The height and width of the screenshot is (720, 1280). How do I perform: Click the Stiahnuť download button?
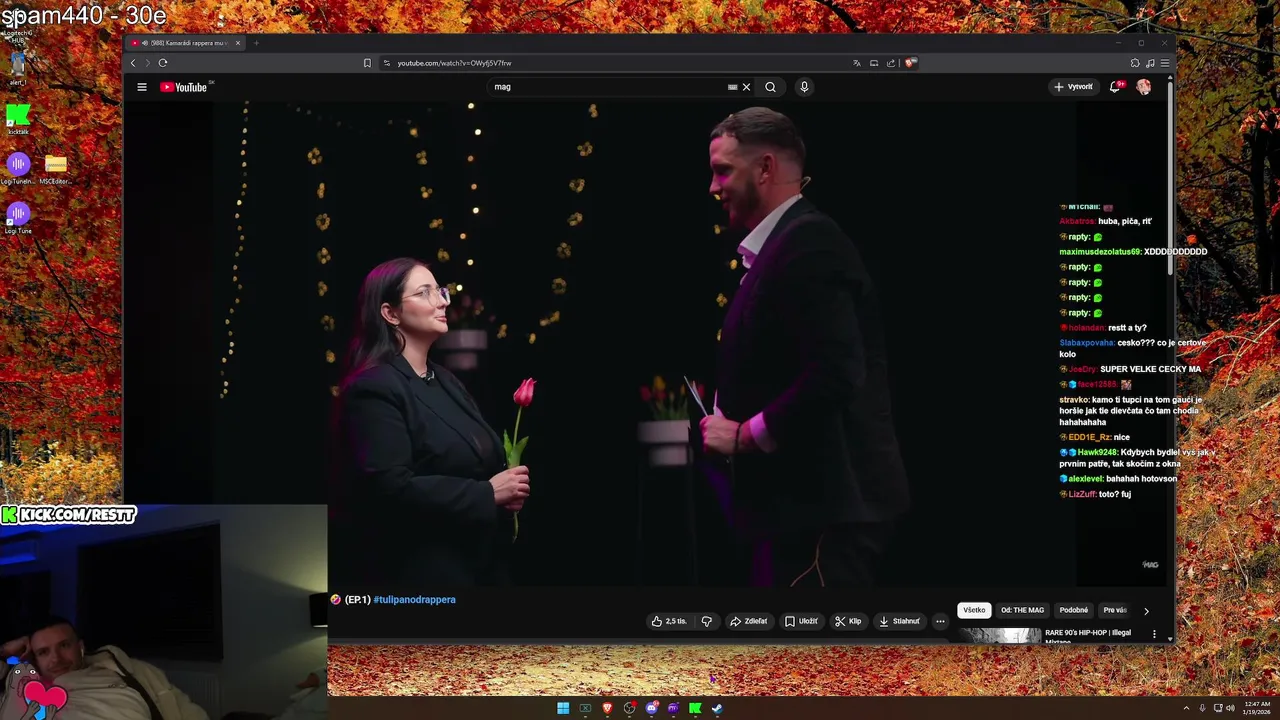coord(899,621)
